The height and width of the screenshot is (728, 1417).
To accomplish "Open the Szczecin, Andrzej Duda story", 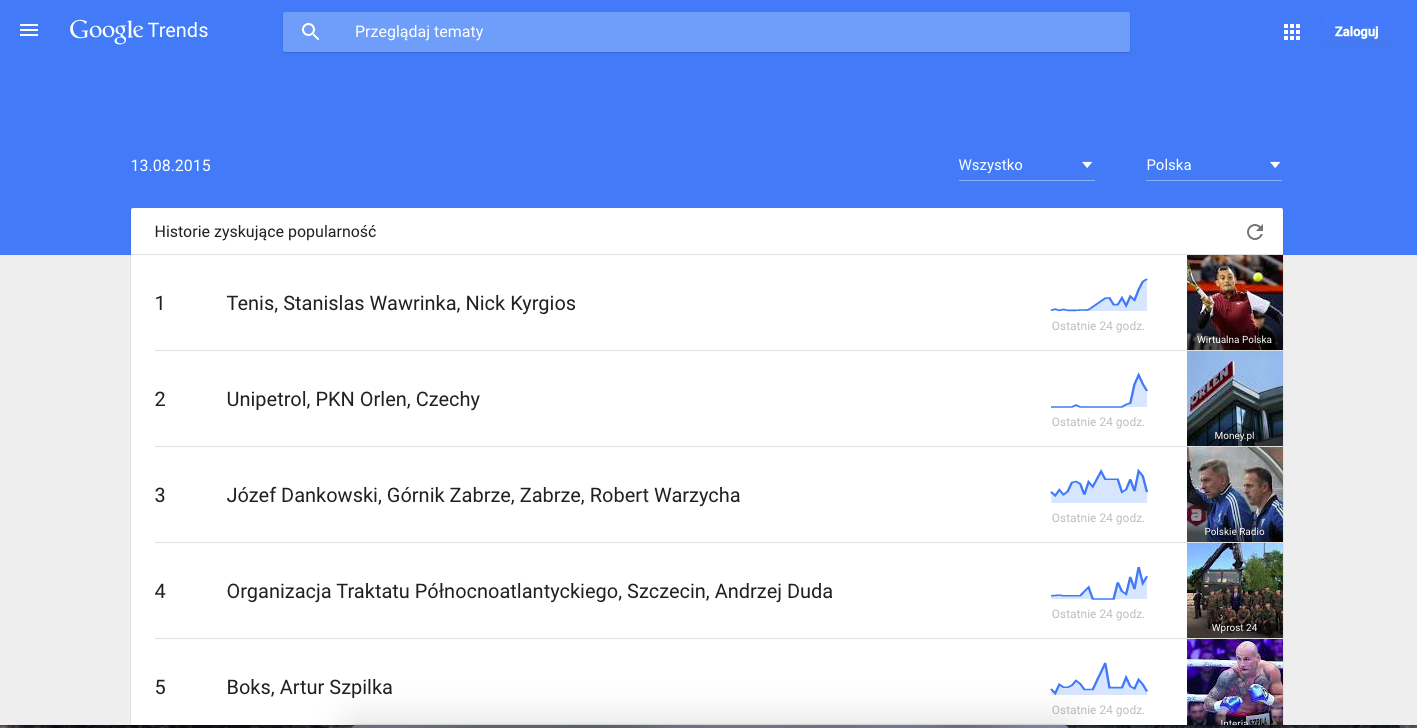I will coord(529,591).
